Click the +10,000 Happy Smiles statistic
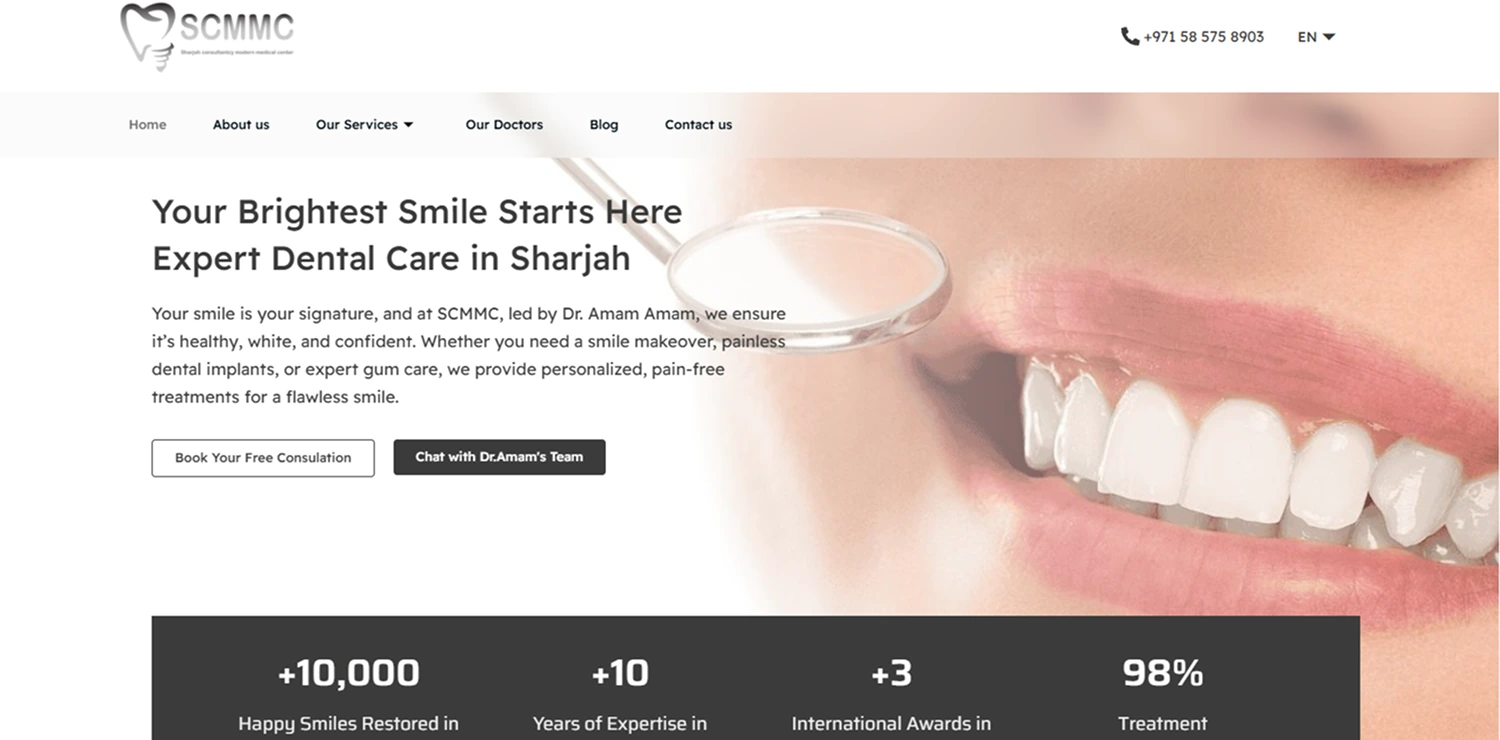Screen dimensions: 1500x740 348,696
